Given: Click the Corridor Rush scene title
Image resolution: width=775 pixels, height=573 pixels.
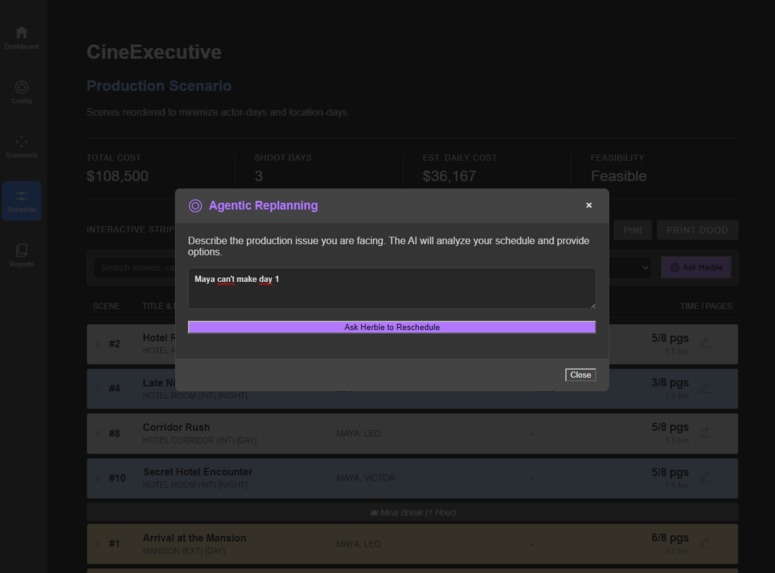Looking at the screenshot, I should coord(176,427).
